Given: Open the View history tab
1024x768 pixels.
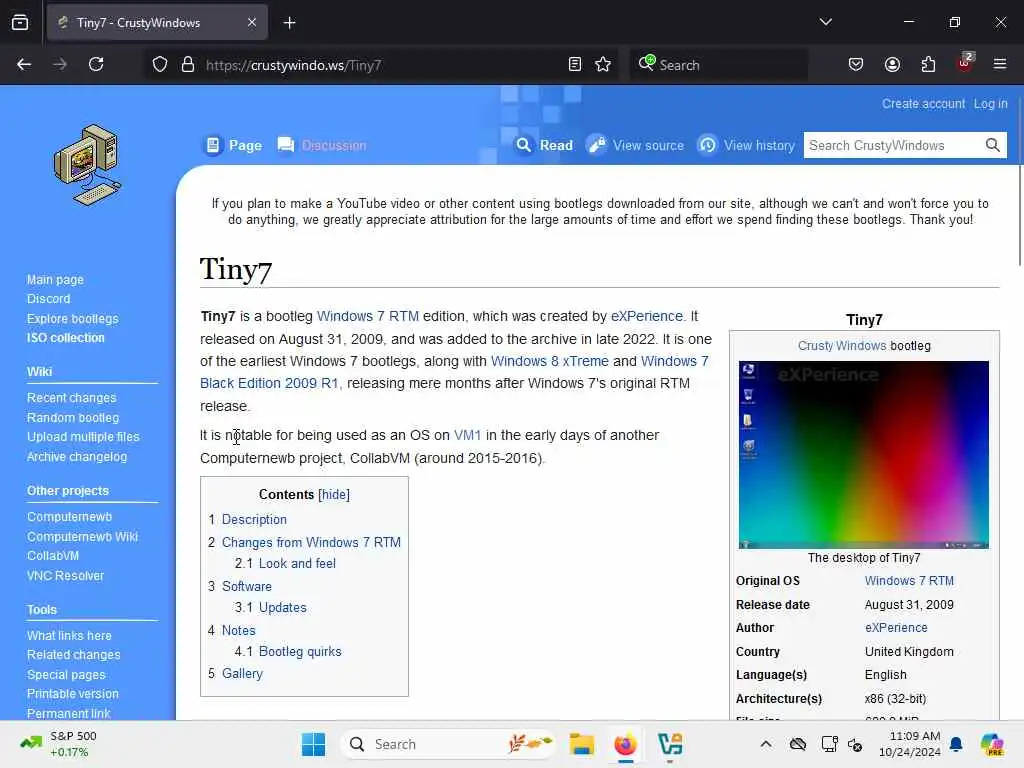Looking at the screenshot, I should tap(746, 145).
